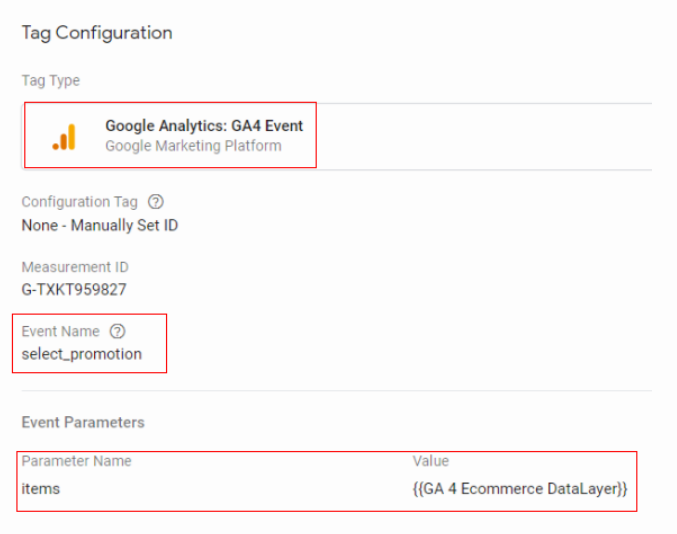The width and height of the screenshot is (677, 534).
Task: Click the Configuration Tag label
Action: [x=79, y=202]
